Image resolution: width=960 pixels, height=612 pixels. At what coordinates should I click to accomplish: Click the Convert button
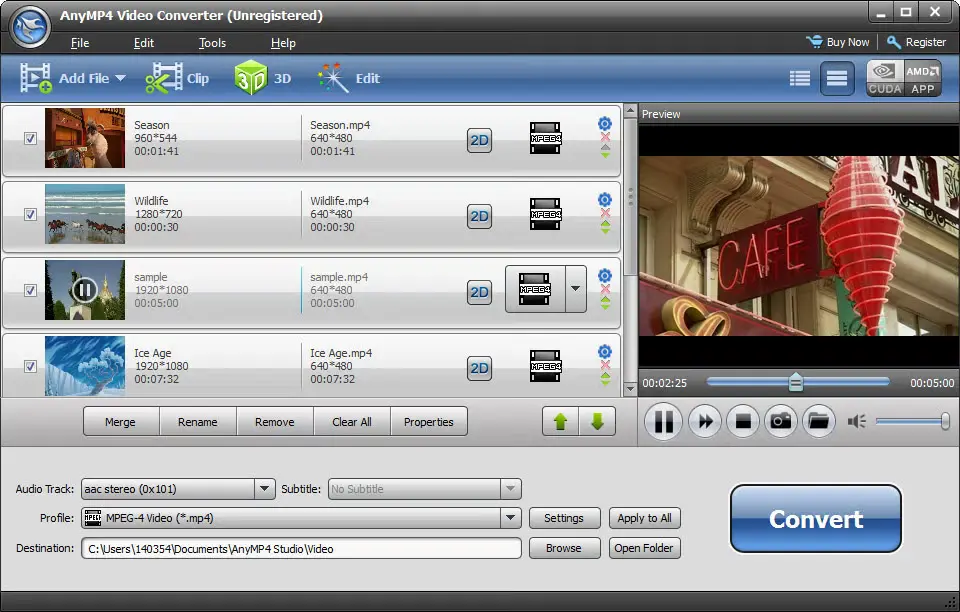coord(816,519)
